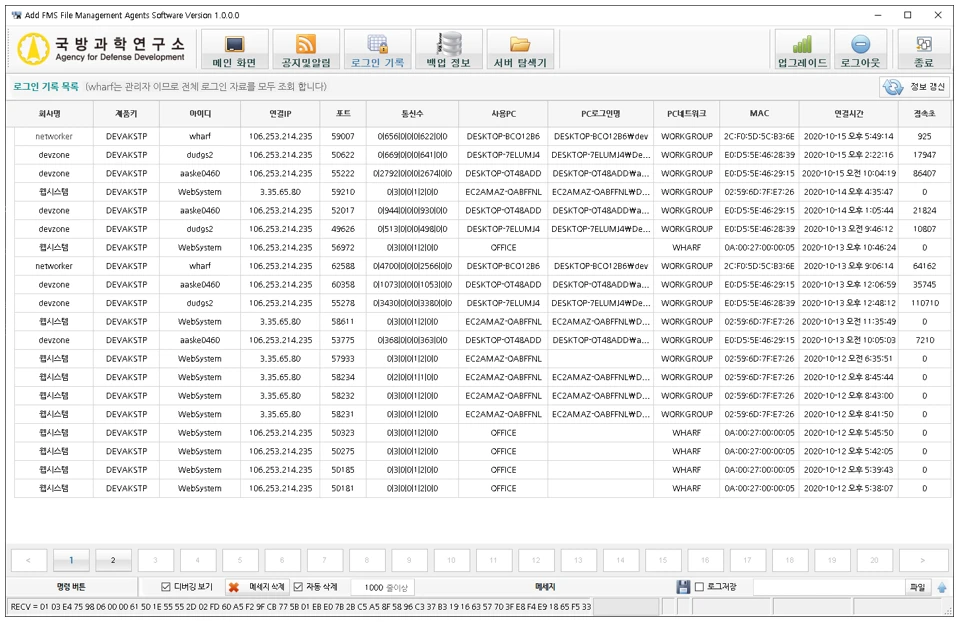
Task: Select the aaske0460 row with port 55222
Action: click(x=482, y=173)
